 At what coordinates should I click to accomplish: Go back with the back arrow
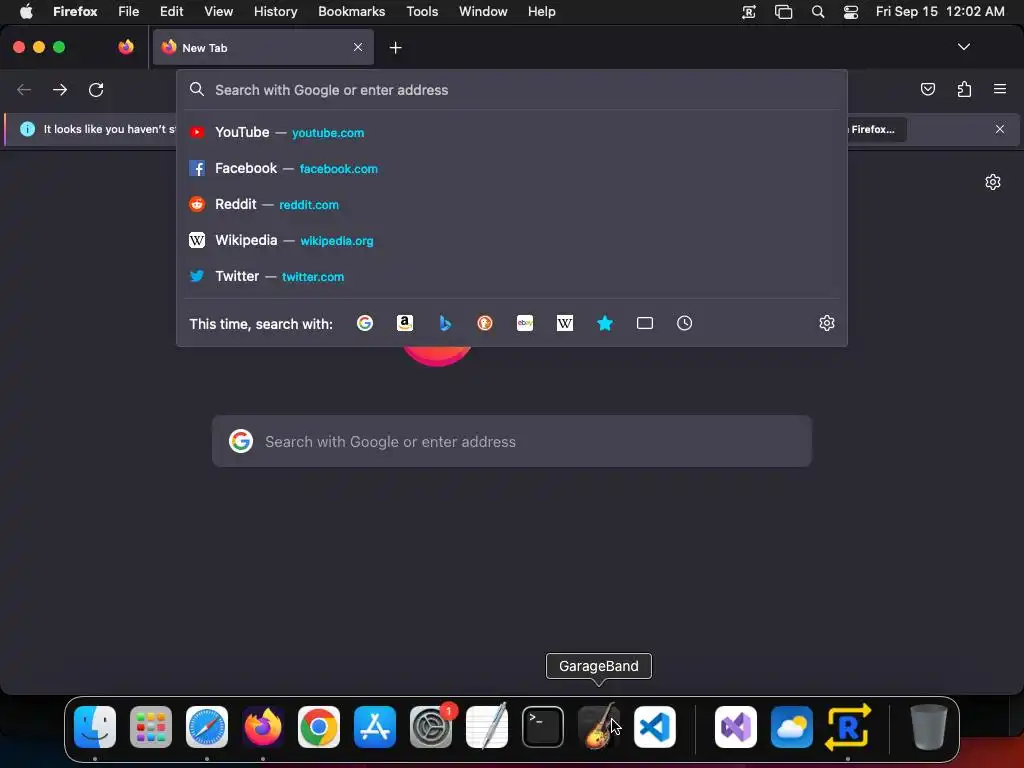tap(24, 89)
